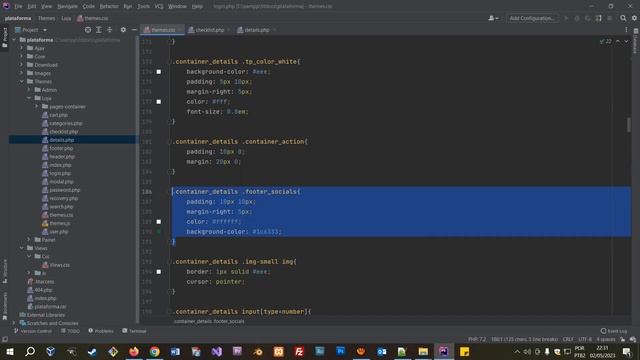Open the Problems tool window
Image resolution: width=640 pixels, height=360 pixels.
(101, 331)
